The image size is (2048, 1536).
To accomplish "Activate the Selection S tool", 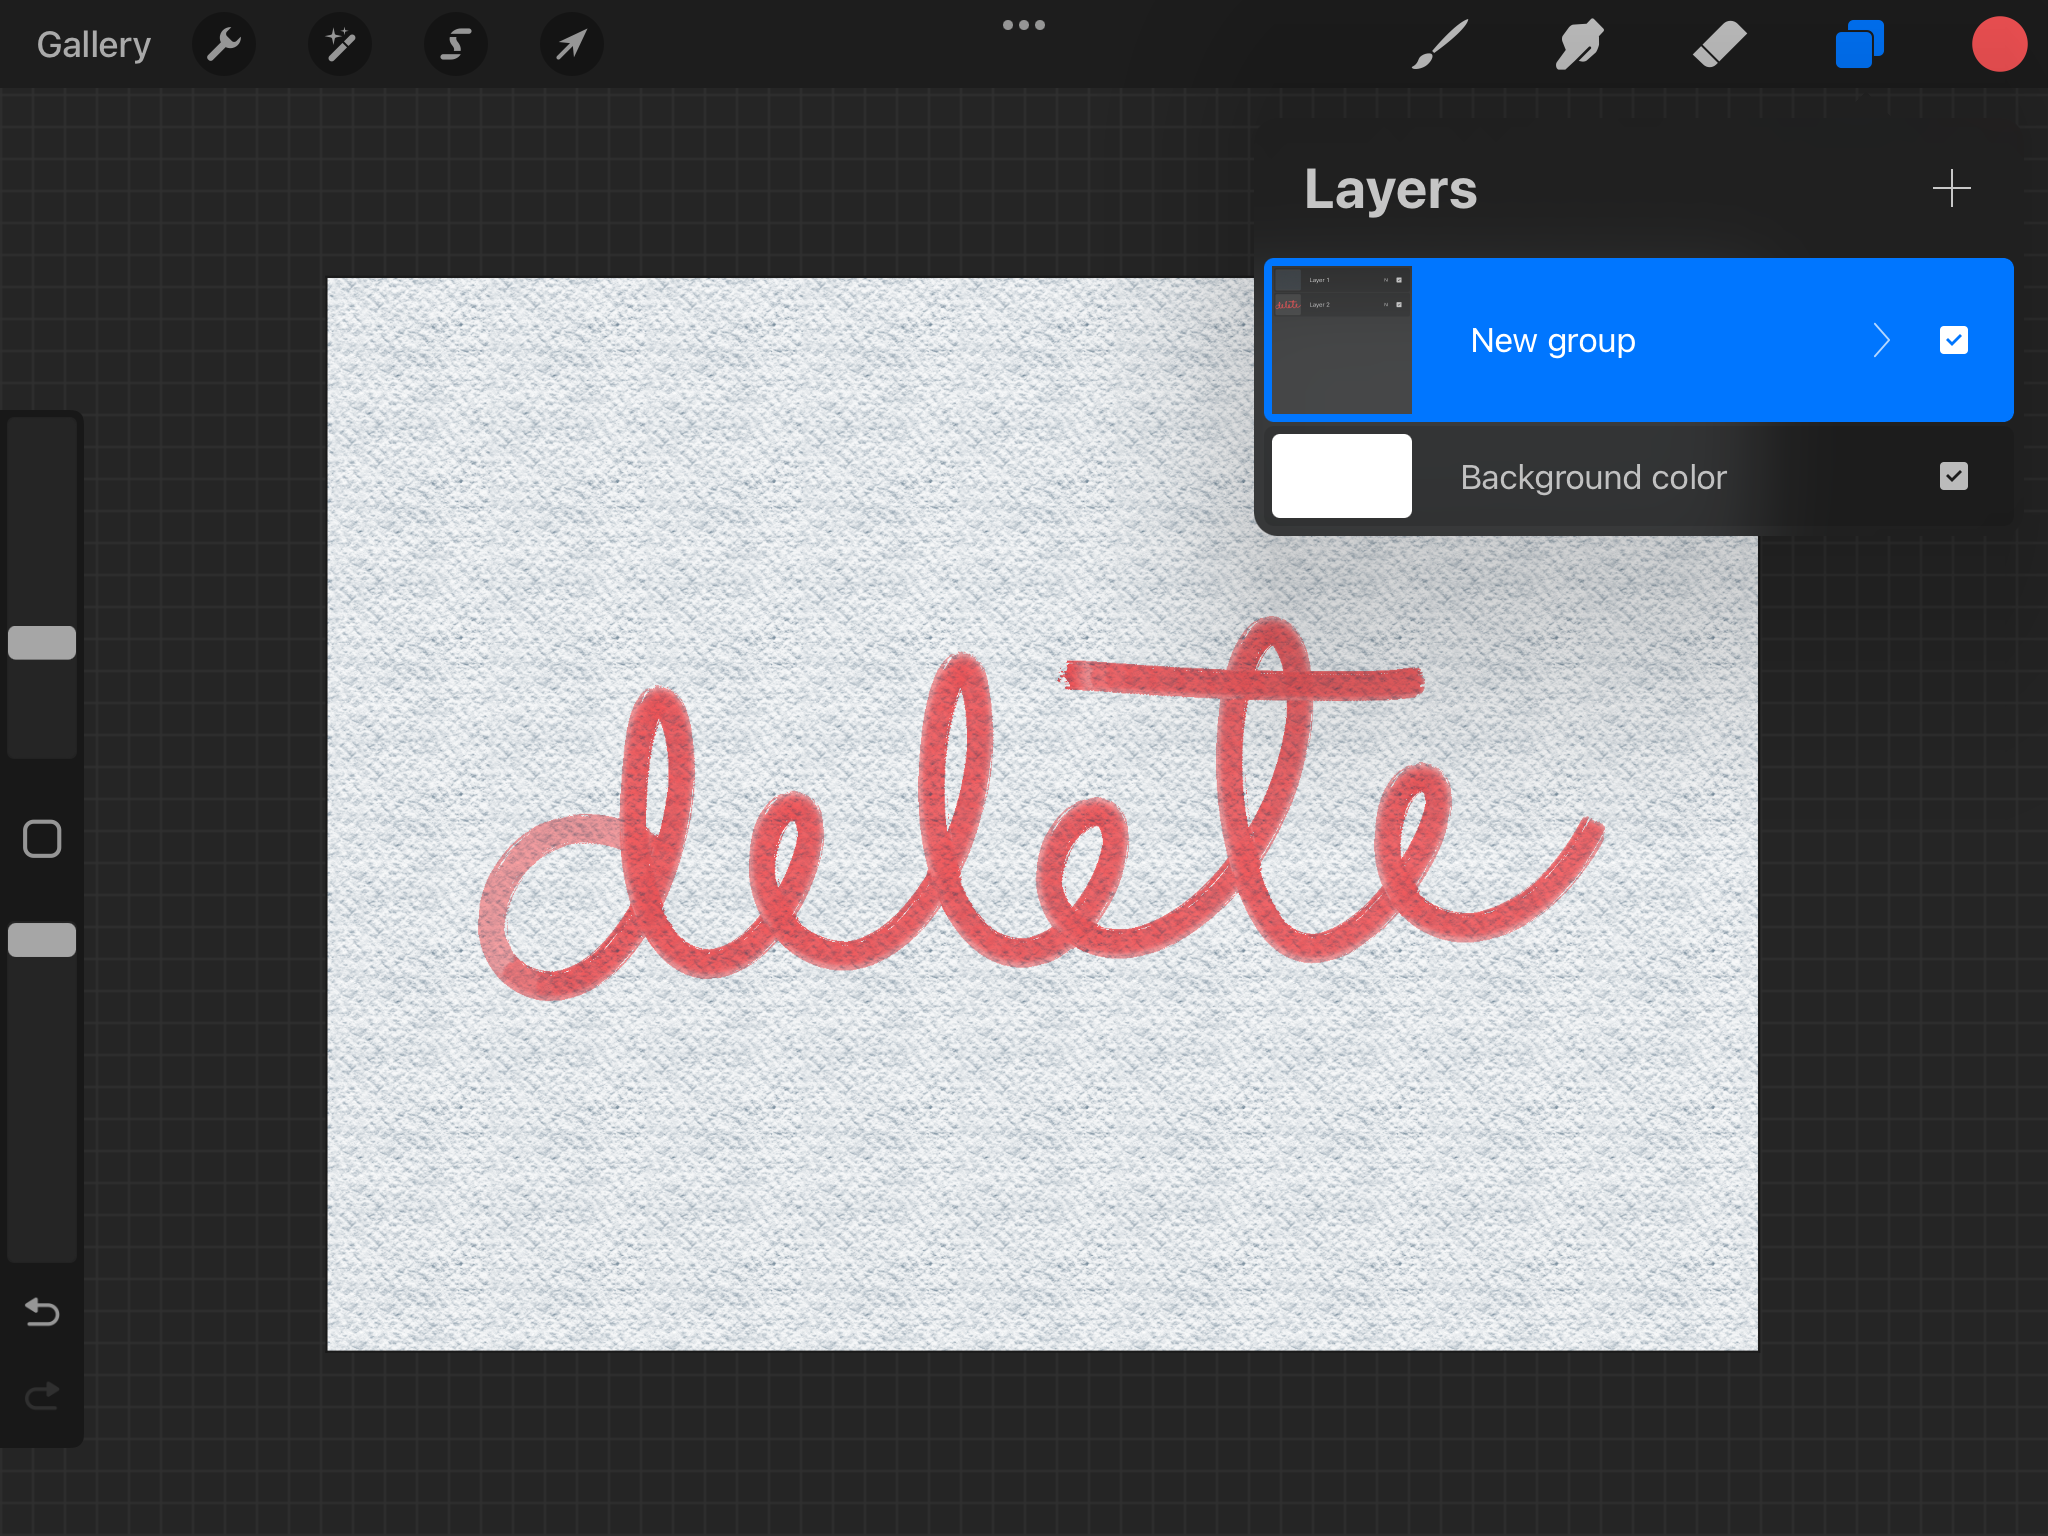I will point(456,44).
